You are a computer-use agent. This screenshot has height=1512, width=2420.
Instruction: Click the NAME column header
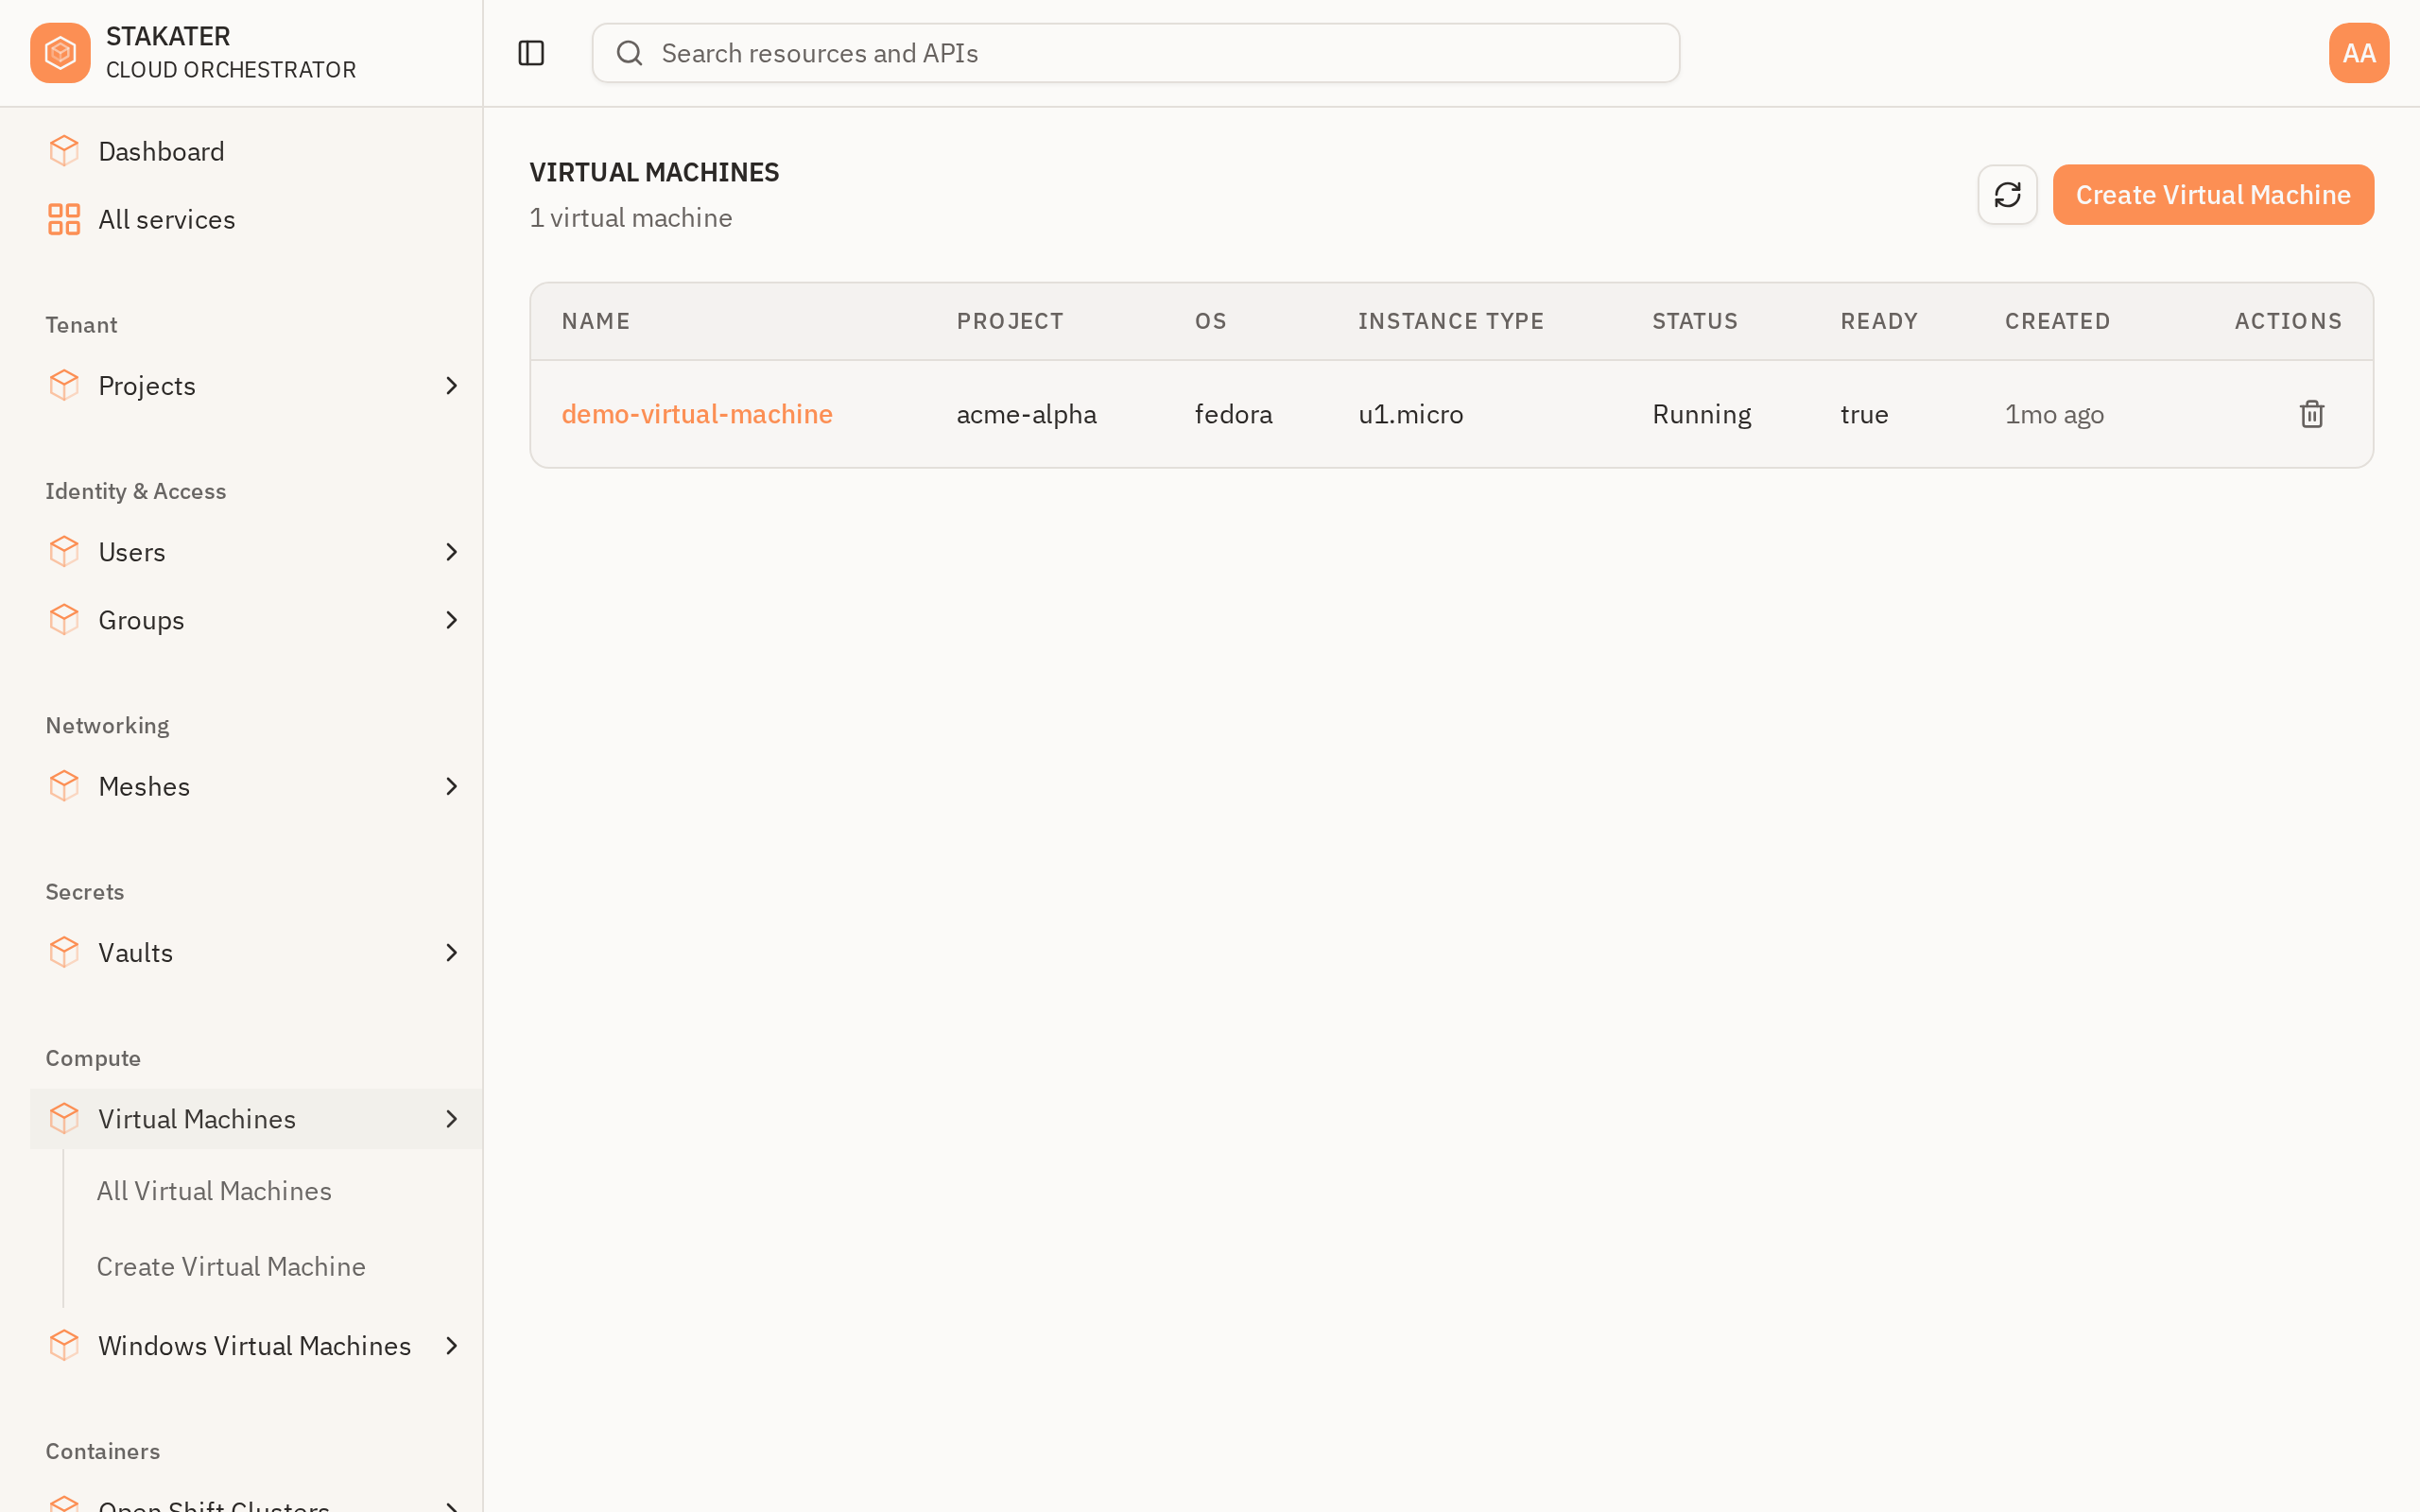tap(596, 321)
